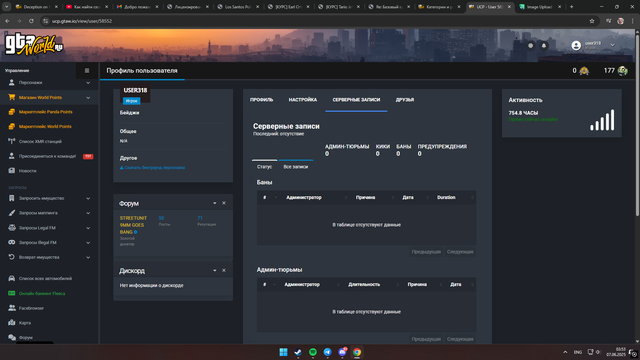Collapse the Дискорд panel arrow
The width and height of the screenshot is (640, 360).
coord(215,271)
